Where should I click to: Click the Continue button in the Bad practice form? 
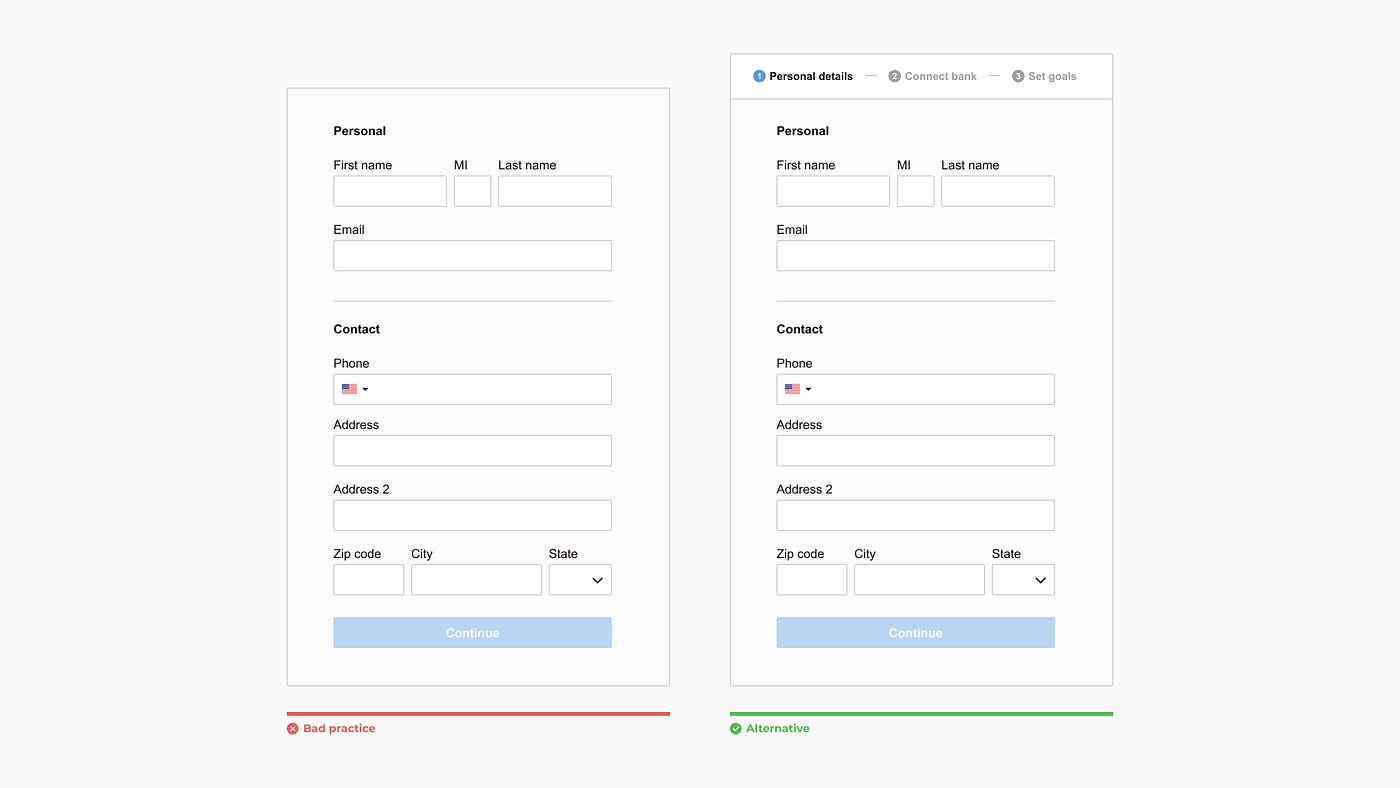(x=472, y=633)
